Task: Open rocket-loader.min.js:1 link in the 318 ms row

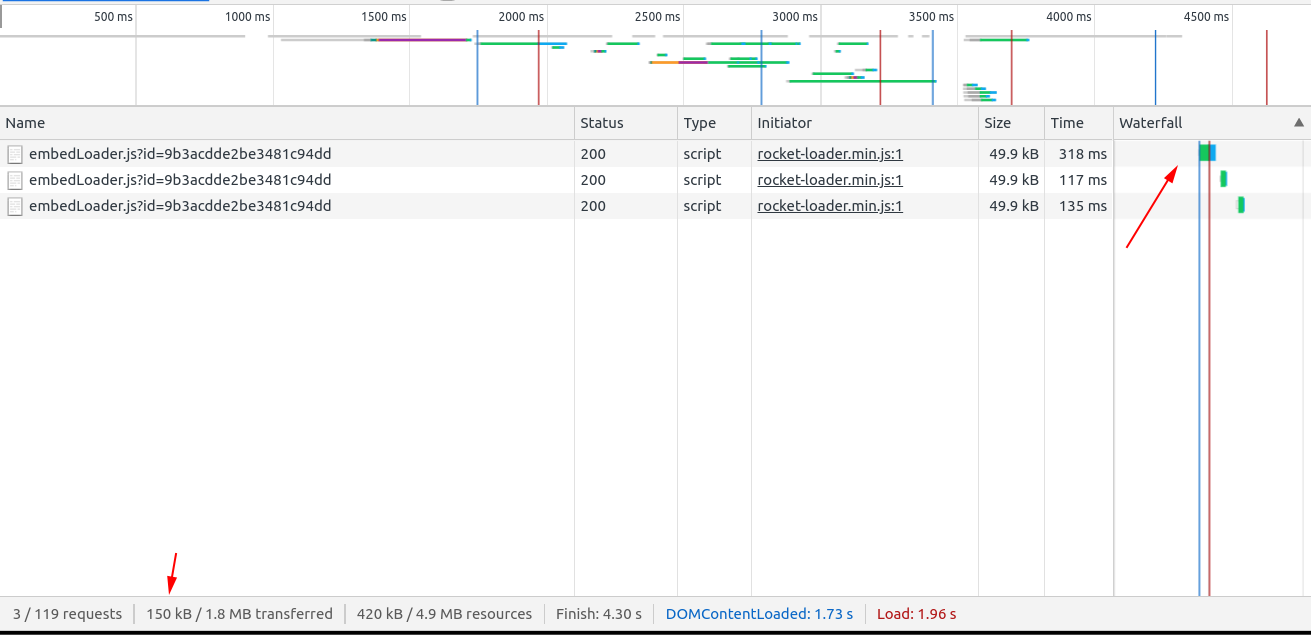Action: coord(830,154)
